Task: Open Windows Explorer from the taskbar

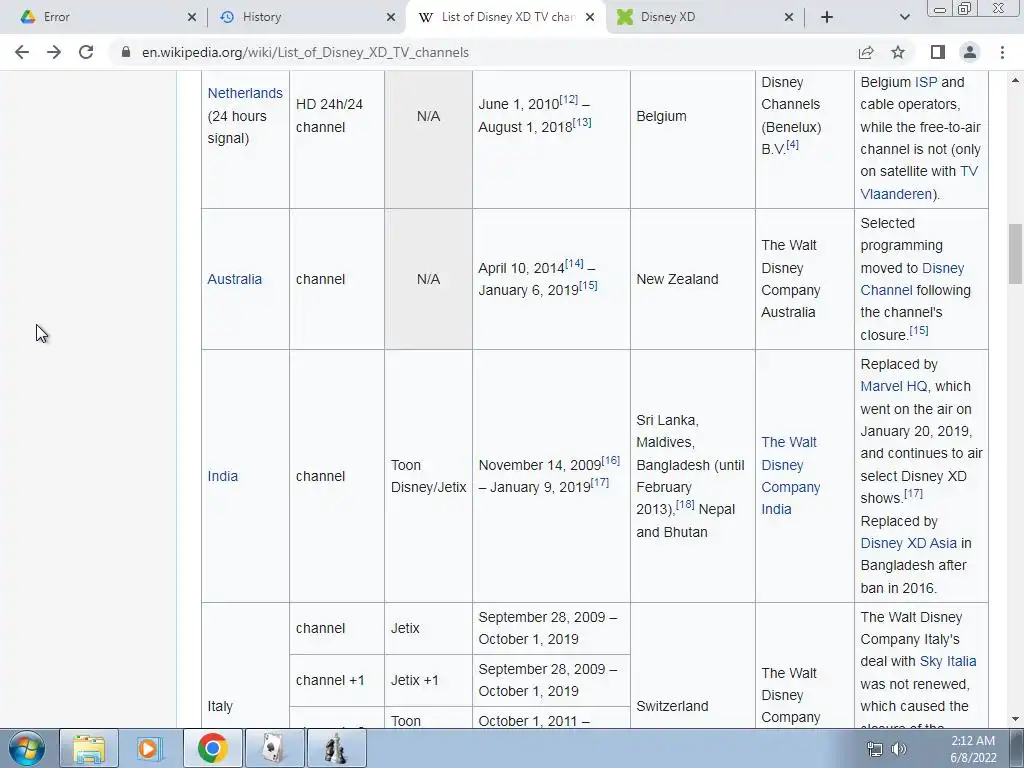Action: (89, 748)
